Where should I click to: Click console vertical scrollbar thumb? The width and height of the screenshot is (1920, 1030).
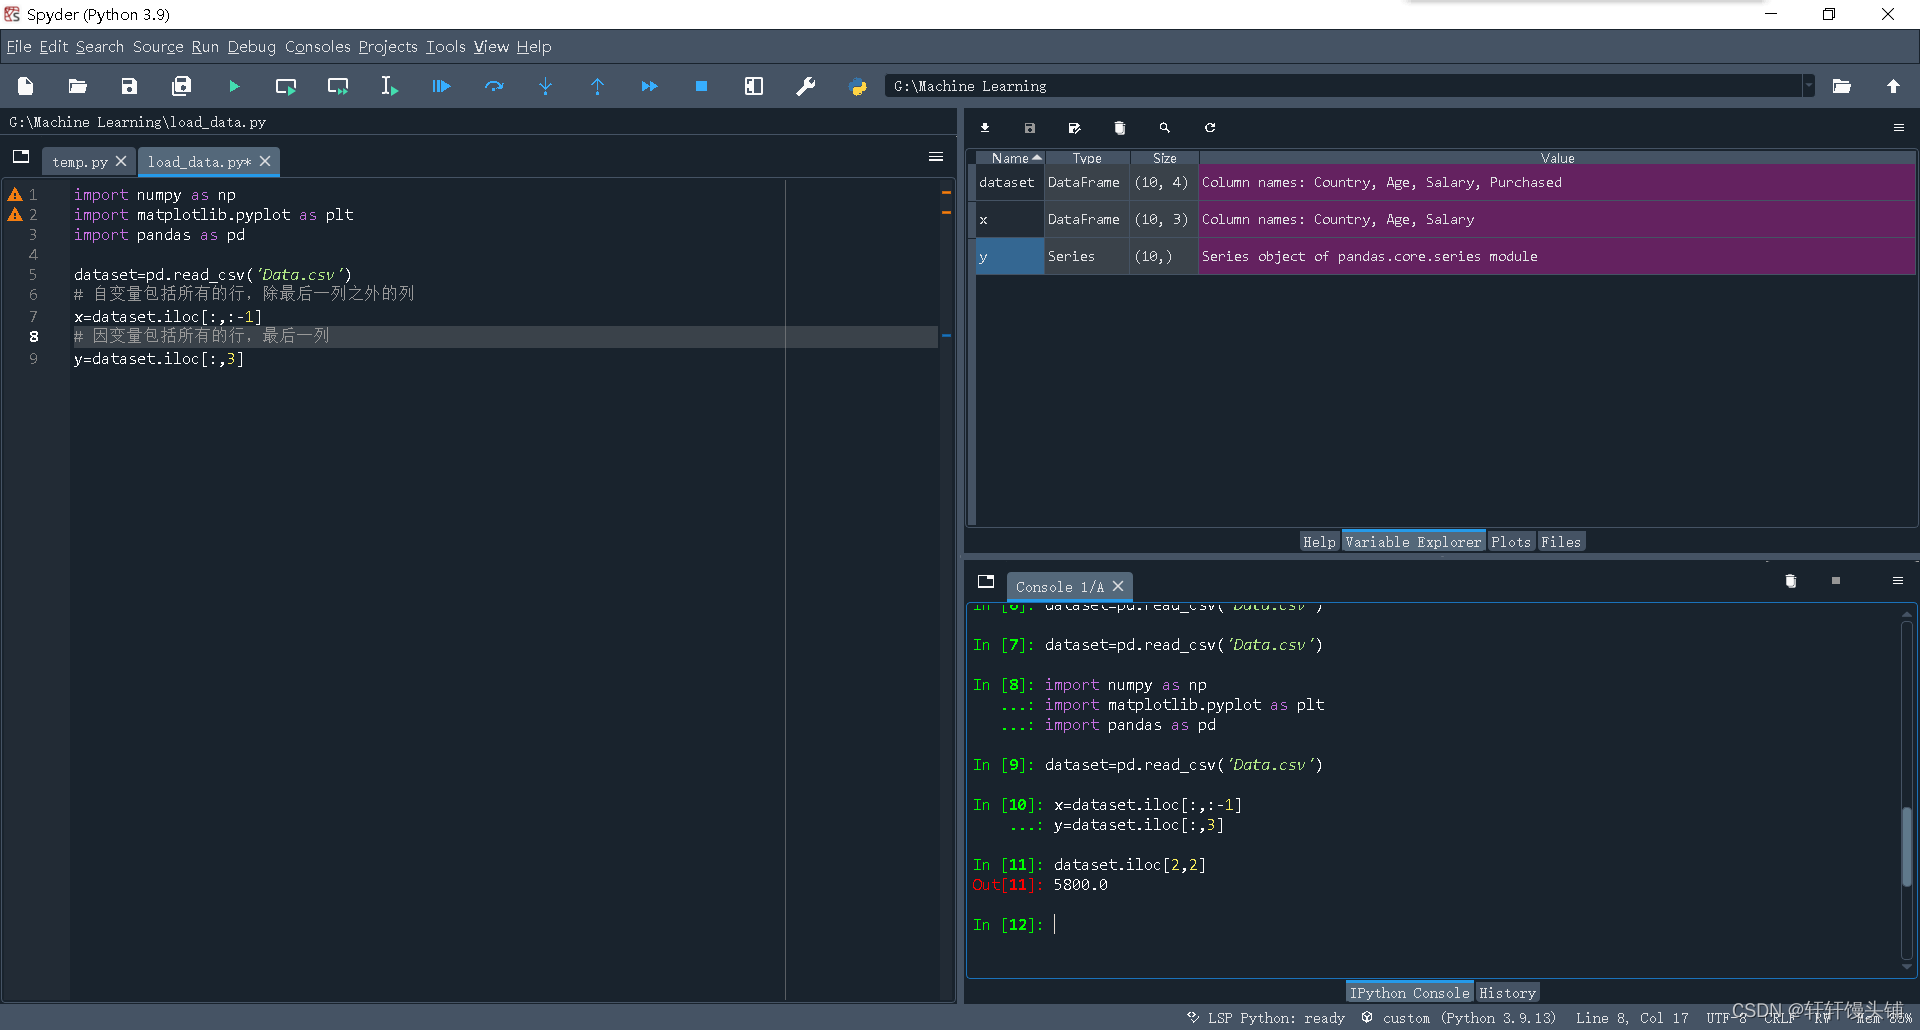(x=1907, y=846)
